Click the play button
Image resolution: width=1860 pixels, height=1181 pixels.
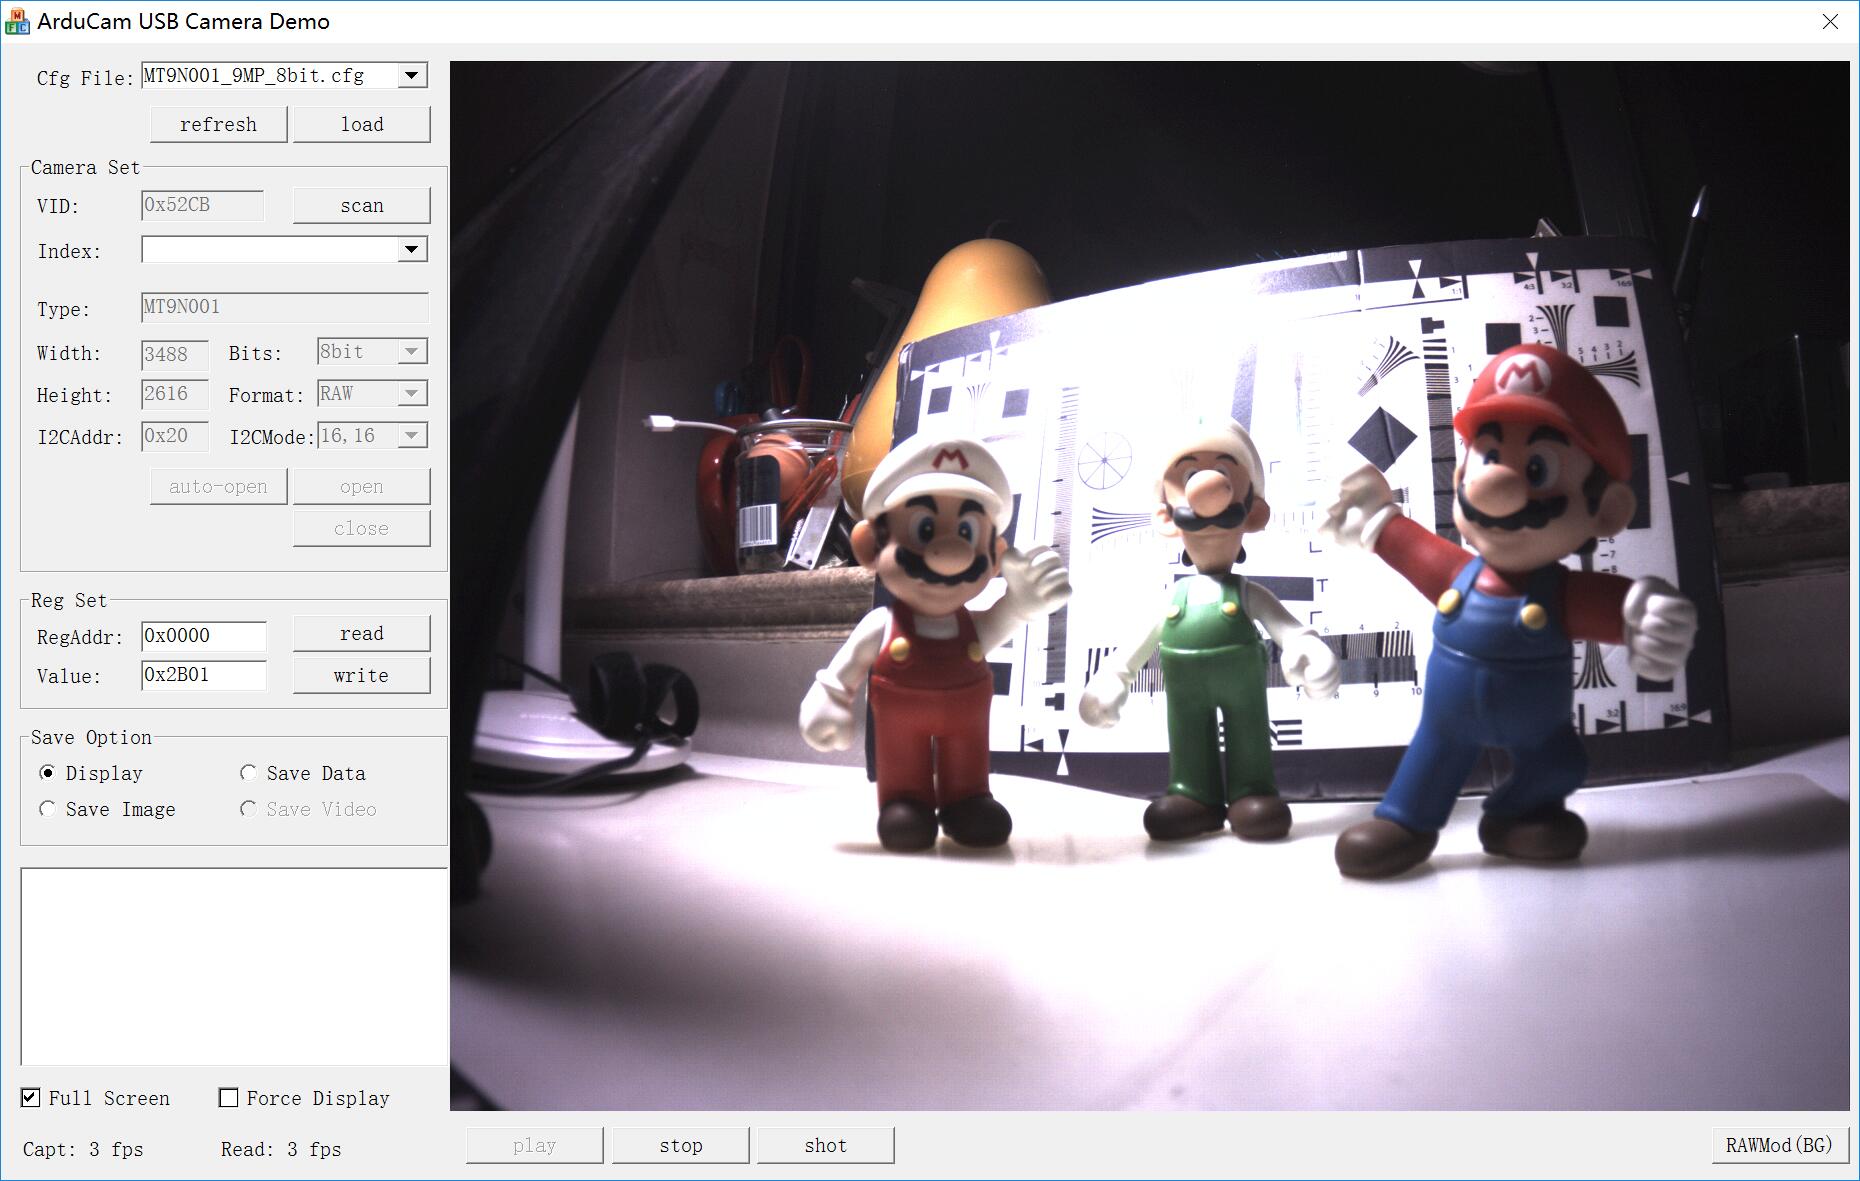point(535,1146)
